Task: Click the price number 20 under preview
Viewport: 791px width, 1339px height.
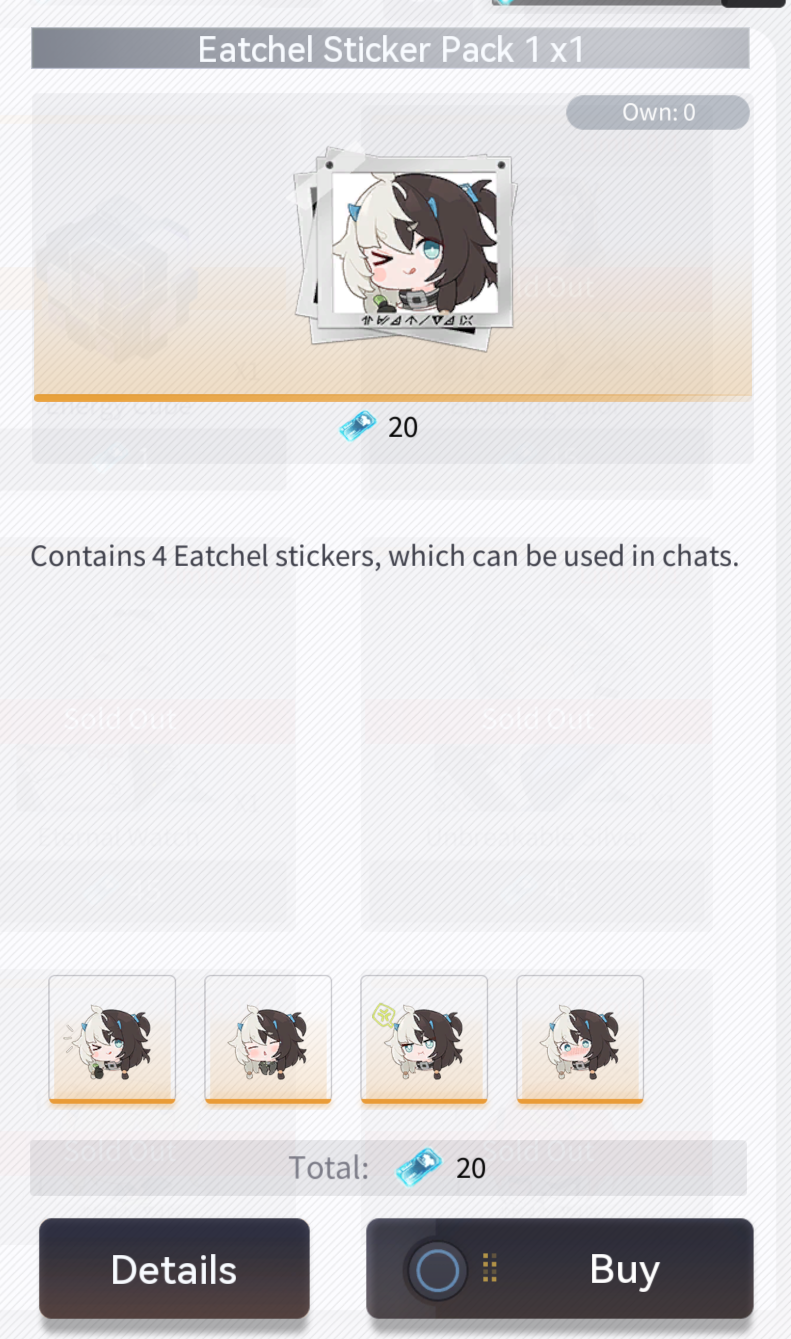Action: [x=403, y=427]
